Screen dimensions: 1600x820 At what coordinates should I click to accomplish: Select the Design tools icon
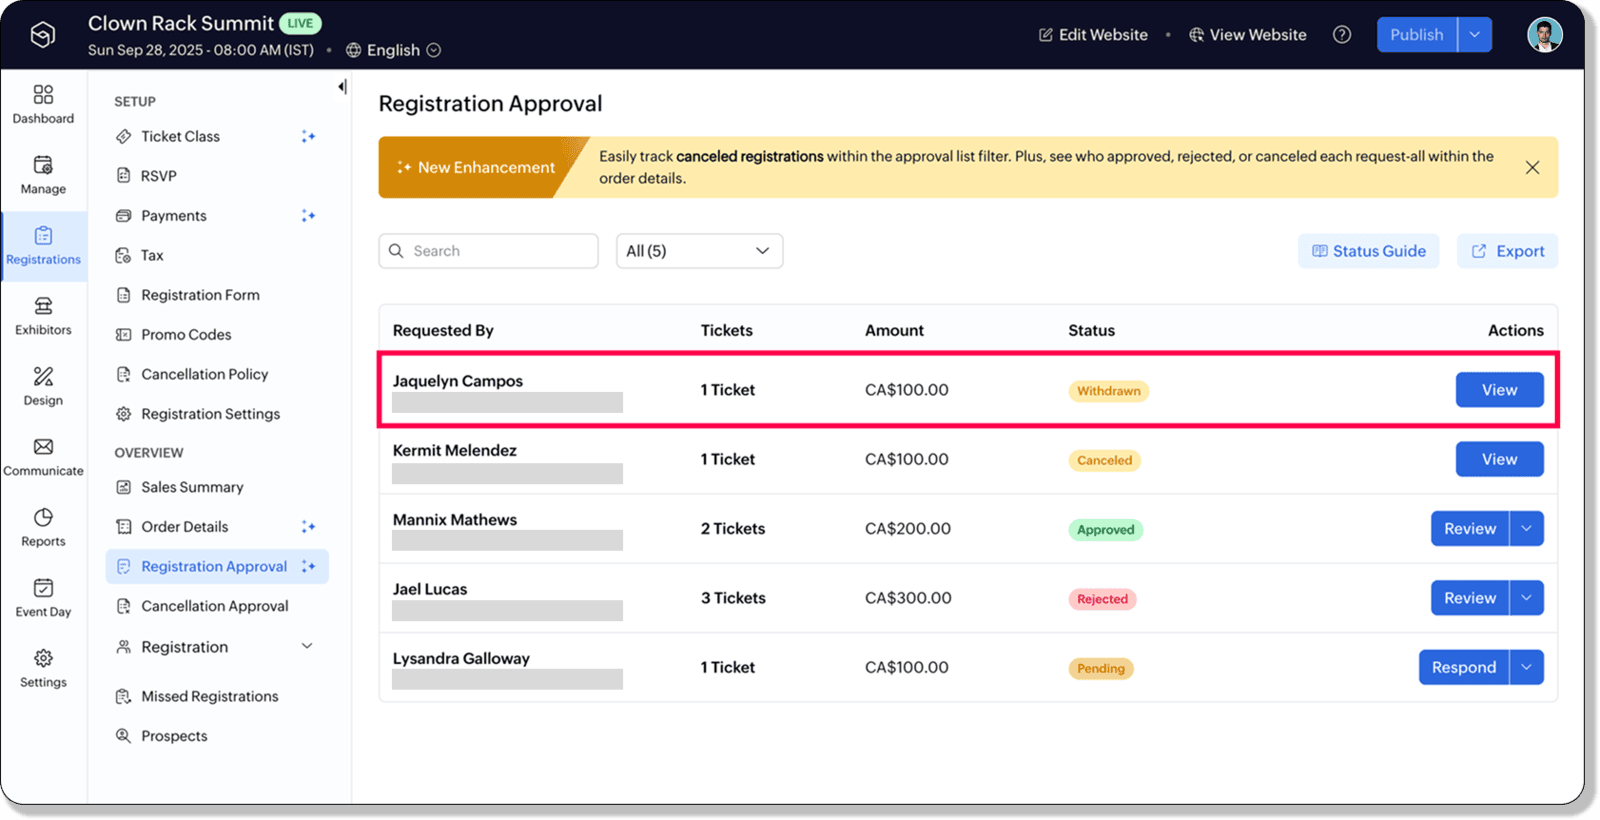[x=43, y=377]
